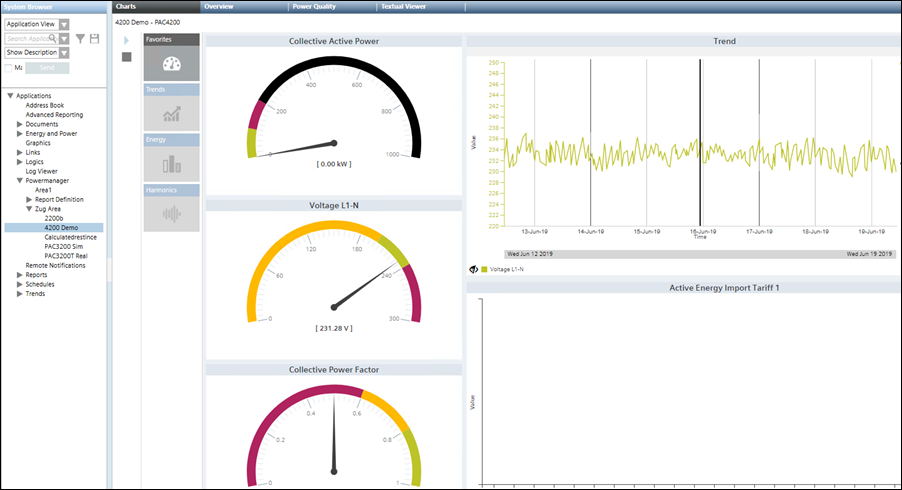902x490 pixels.
Task: Click the save disk icon in System Browser
Action: 94,39
